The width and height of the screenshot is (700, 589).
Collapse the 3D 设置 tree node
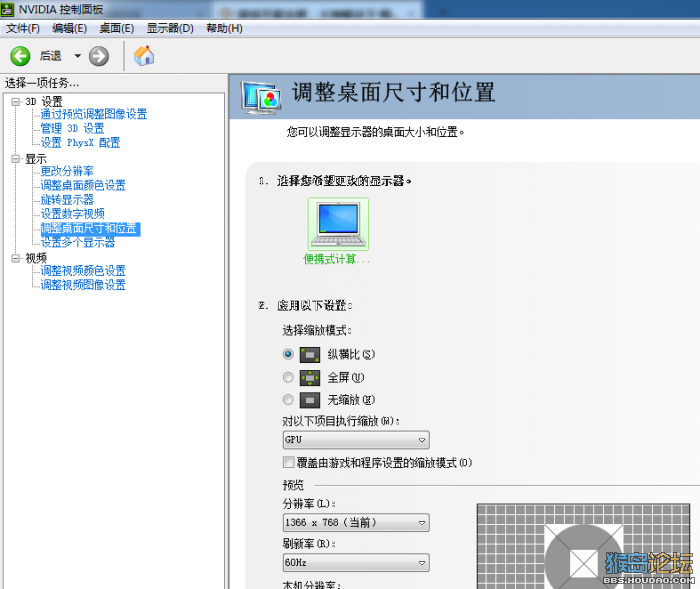pyautogui.click(x=16, y=102)
